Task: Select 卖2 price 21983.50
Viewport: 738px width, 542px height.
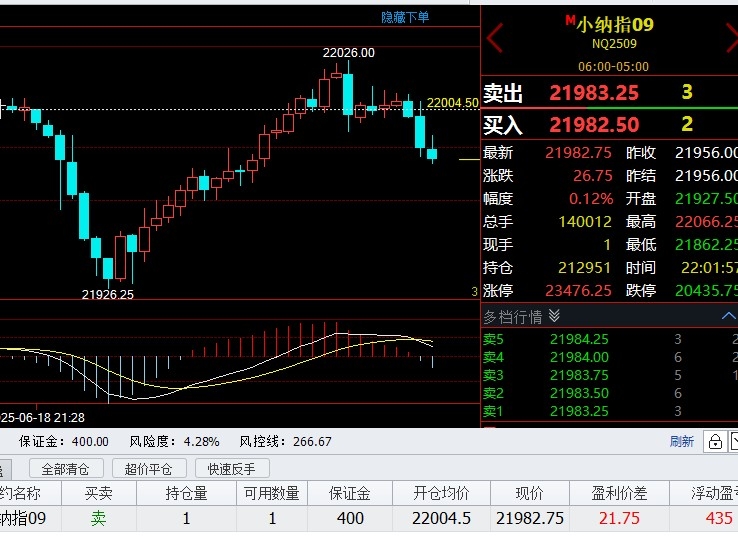Action: click(x=579, y=393)
